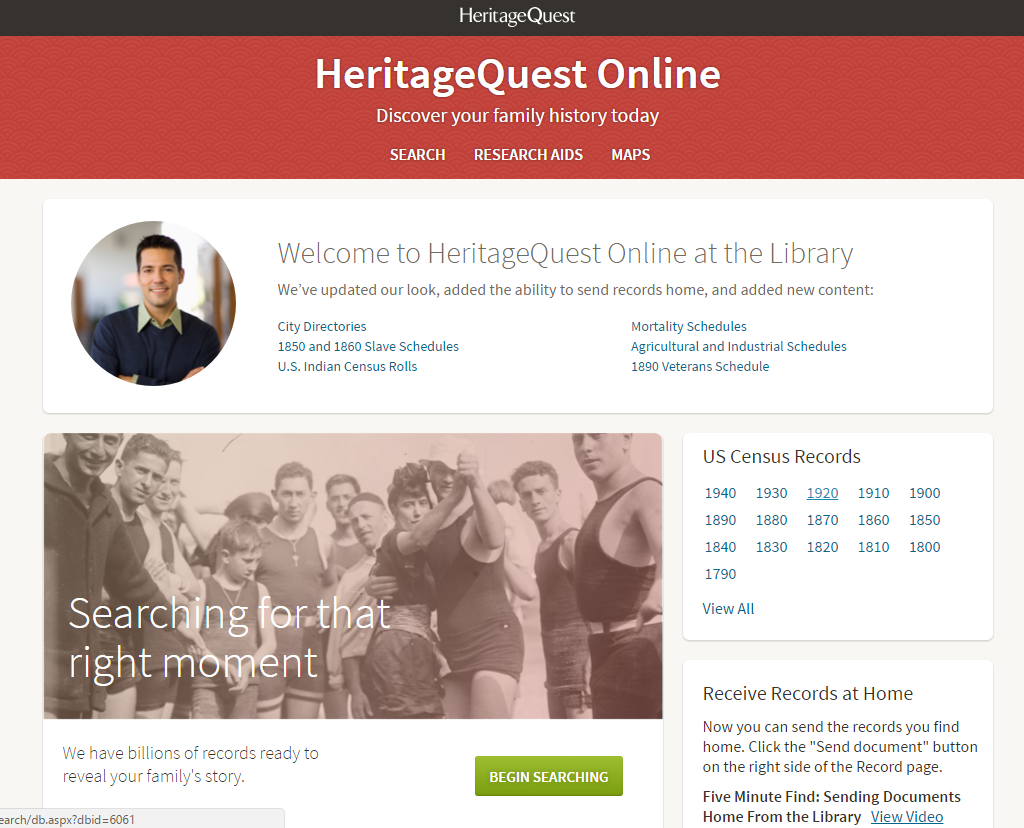Go to U.S. Indian Census Rolls
1024x828 pixels.
347,366
